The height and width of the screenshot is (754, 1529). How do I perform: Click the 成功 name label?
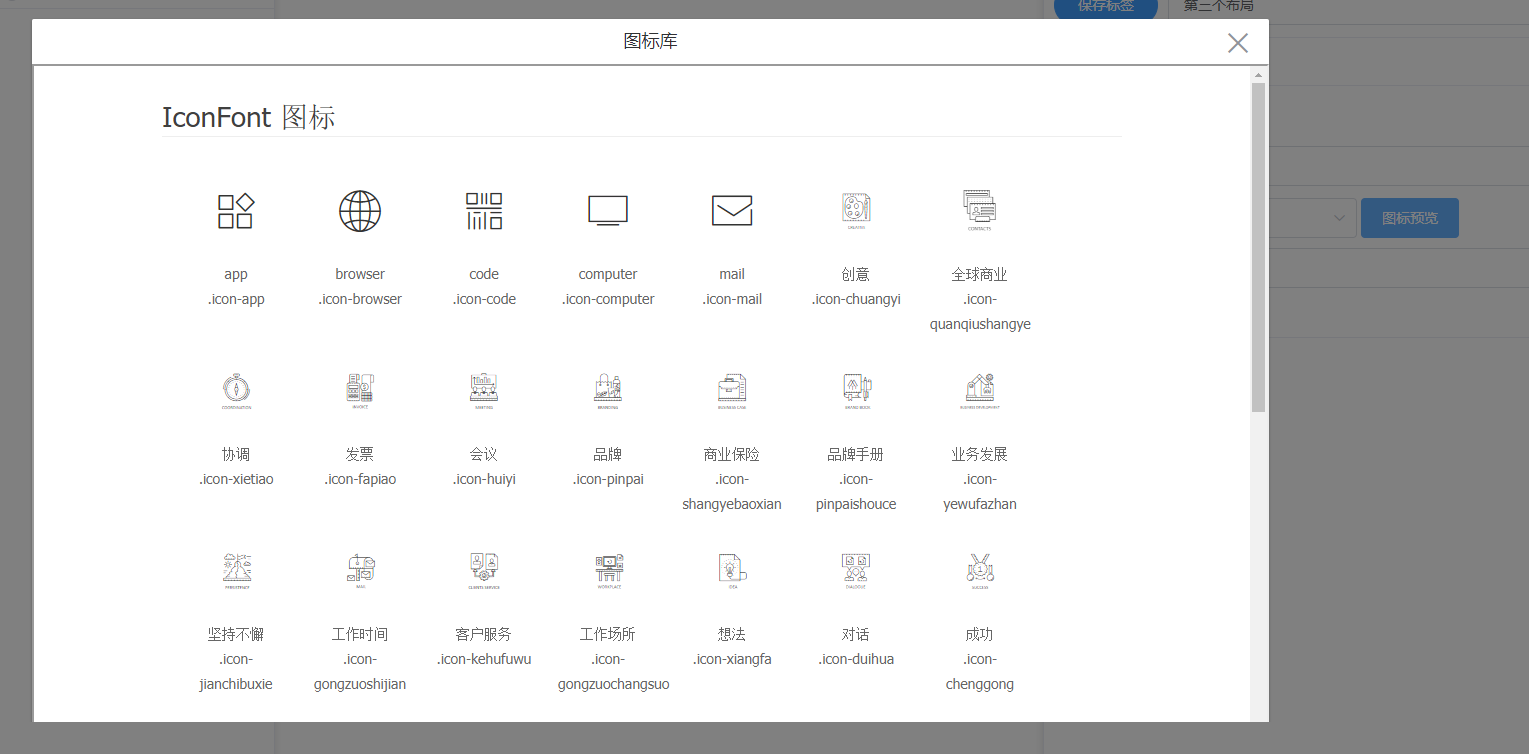[980, 634]
